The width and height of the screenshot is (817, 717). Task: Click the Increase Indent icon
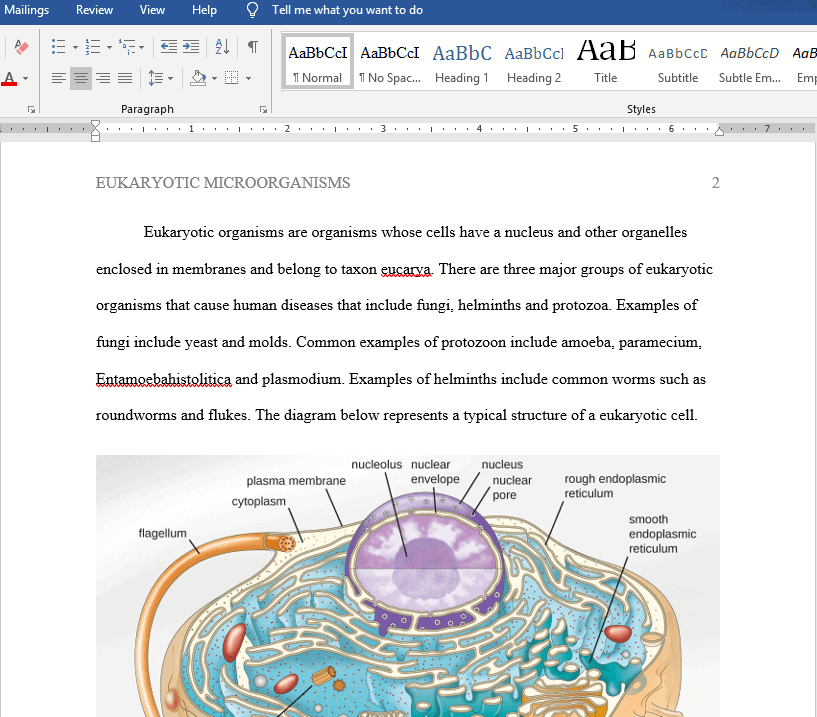[x=189, y=46]
